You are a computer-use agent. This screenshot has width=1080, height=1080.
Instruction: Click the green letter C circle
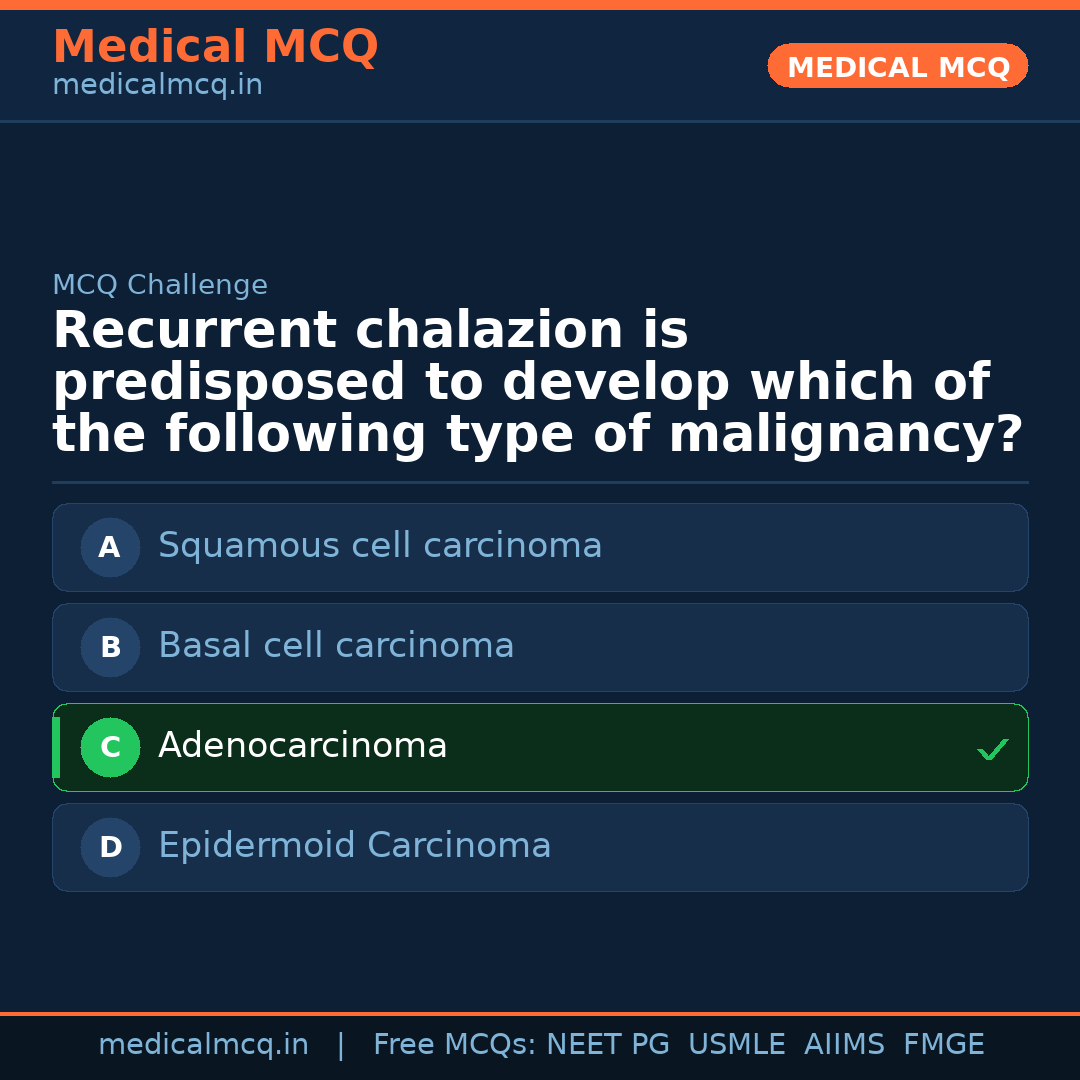coord(110,747)
